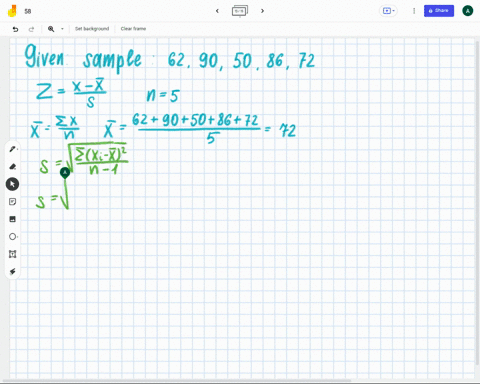The width and height of the screenshot is (480, 384).
Task: Add a text box
Action: (12, 254)
